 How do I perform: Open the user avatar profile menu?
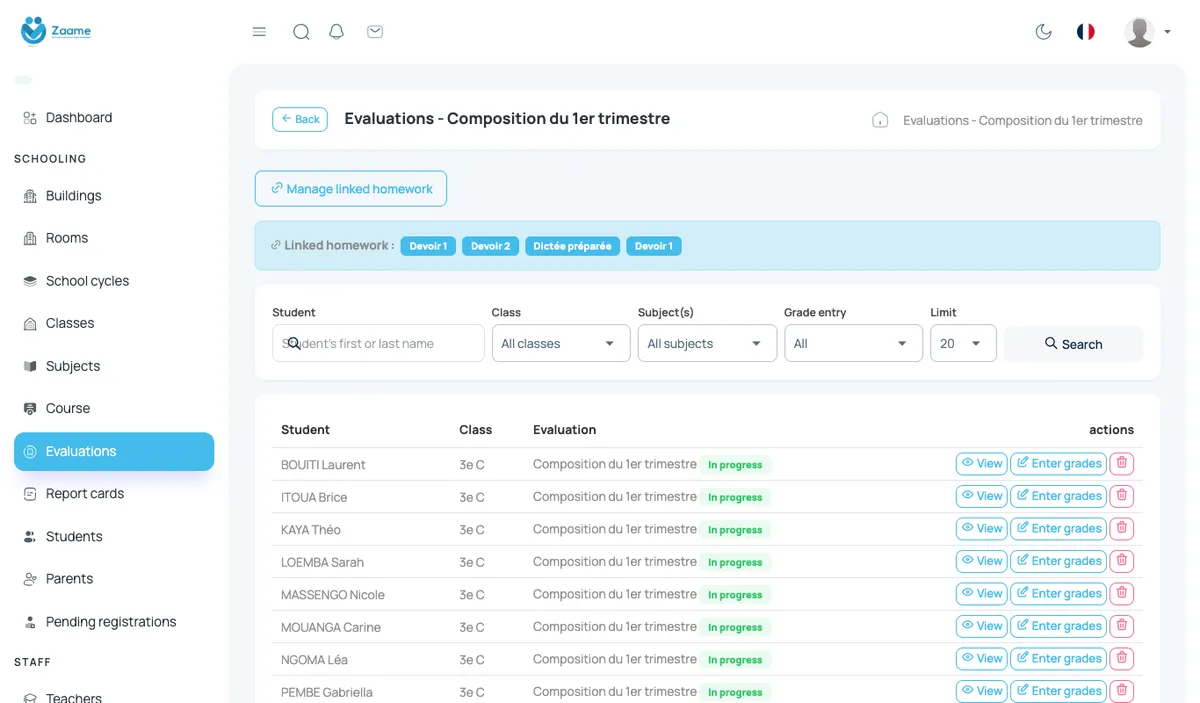1146,32
